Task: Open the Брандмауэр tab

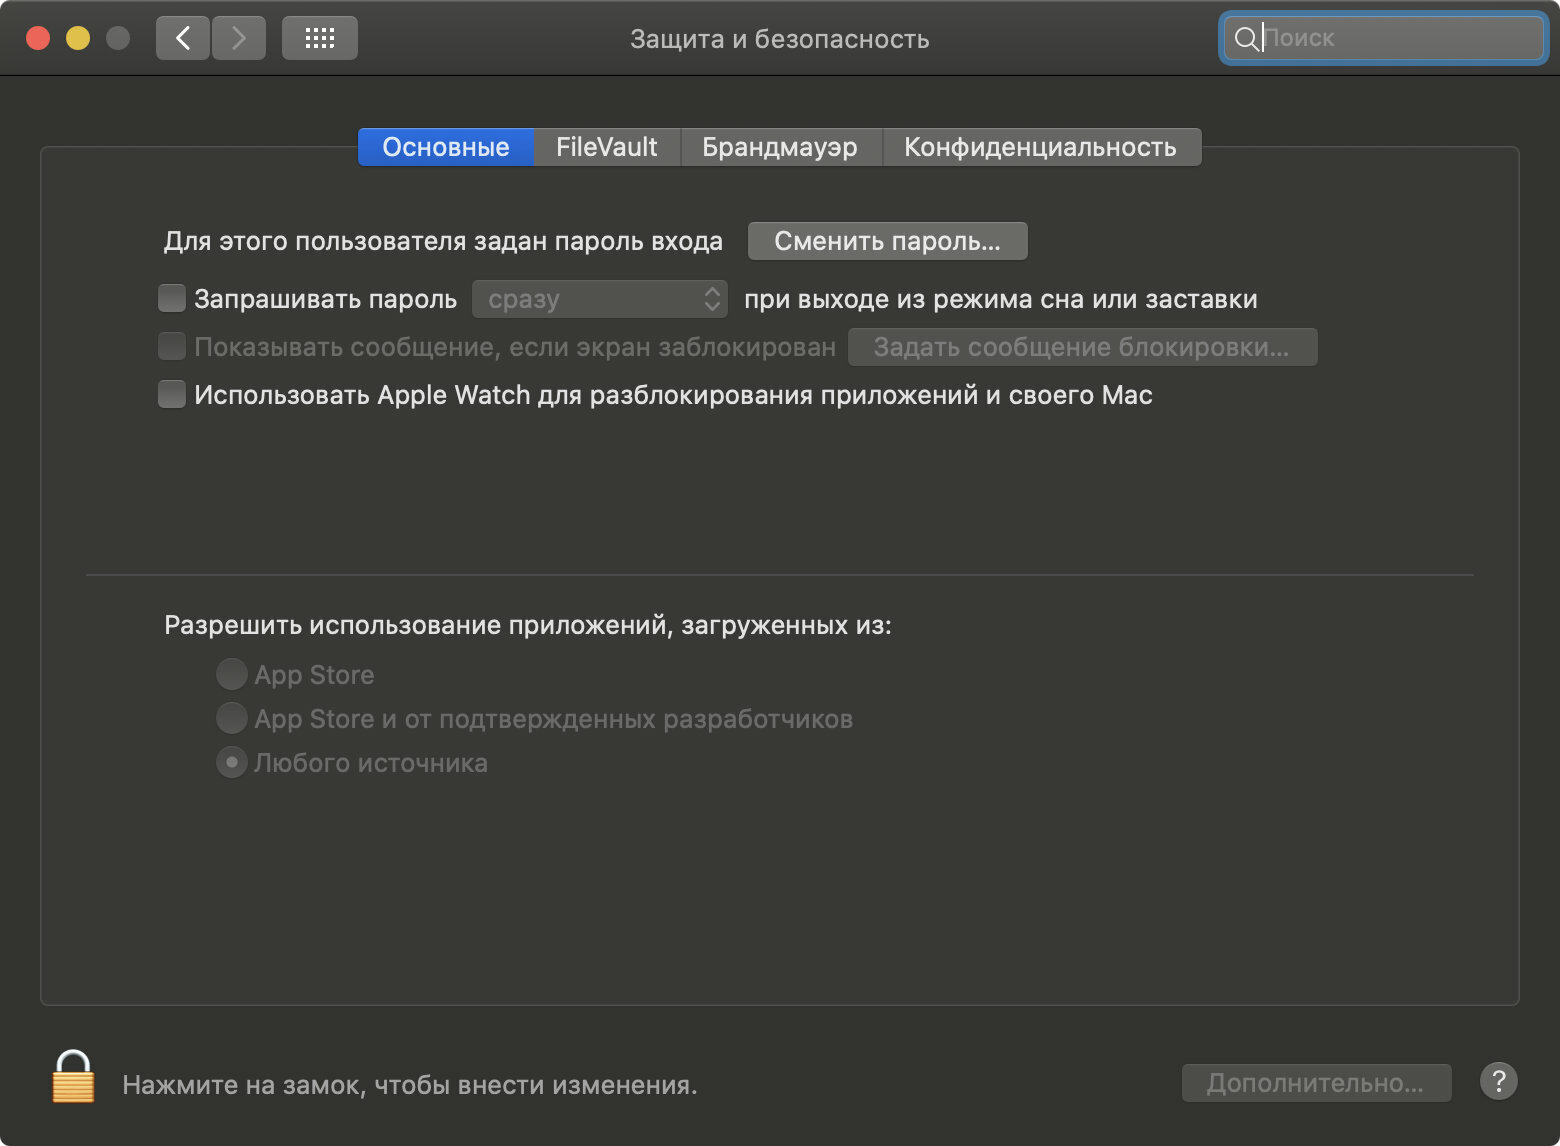Action: click(781, 147)
